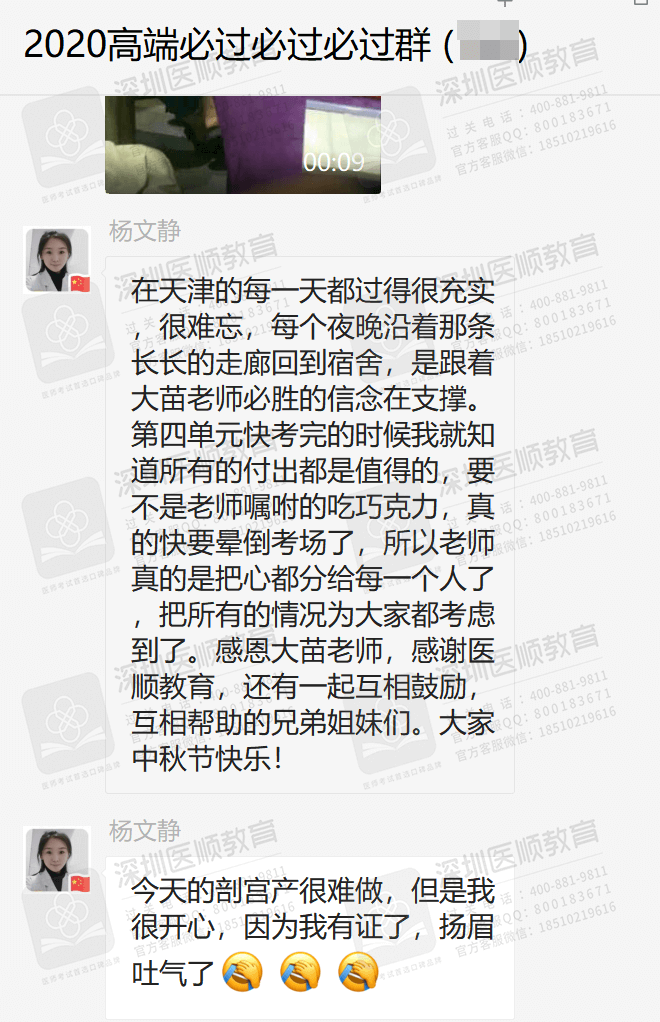Click the pin icon at the top edge

[505, 3]
